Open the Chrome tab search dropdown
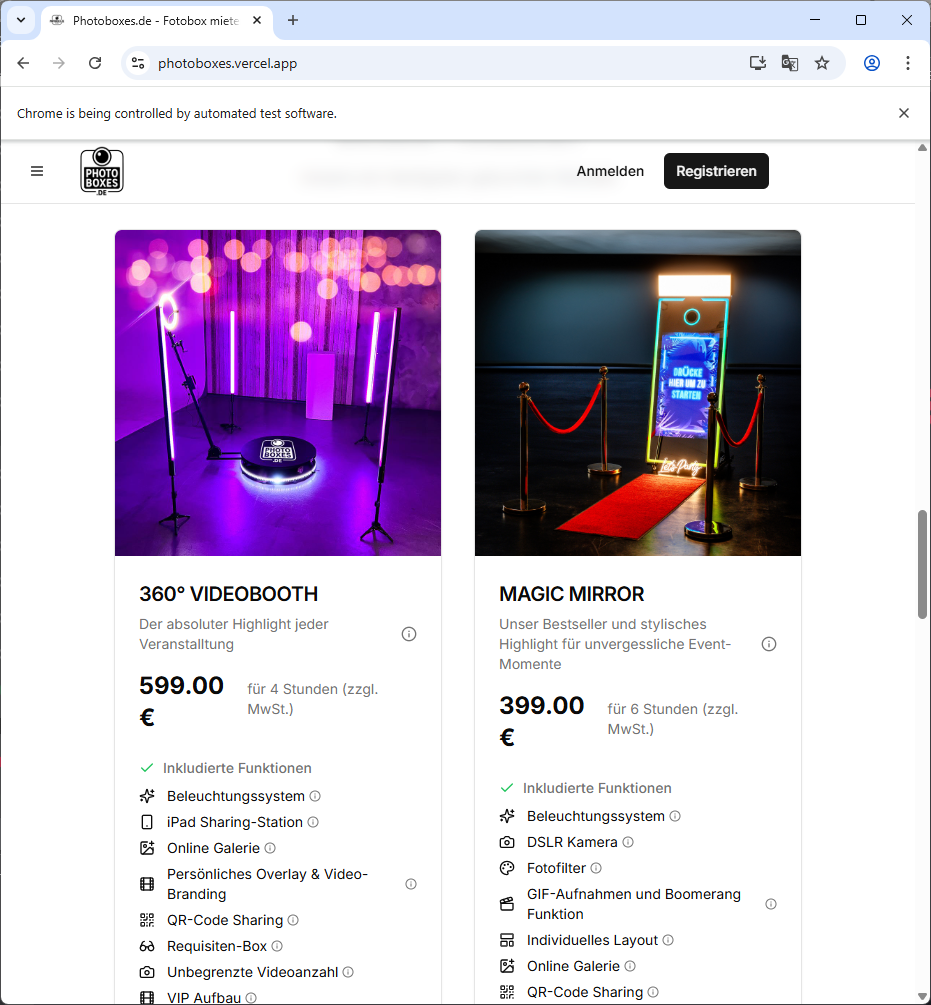Screen dimensions: 931x1005 tap(21, 20)
